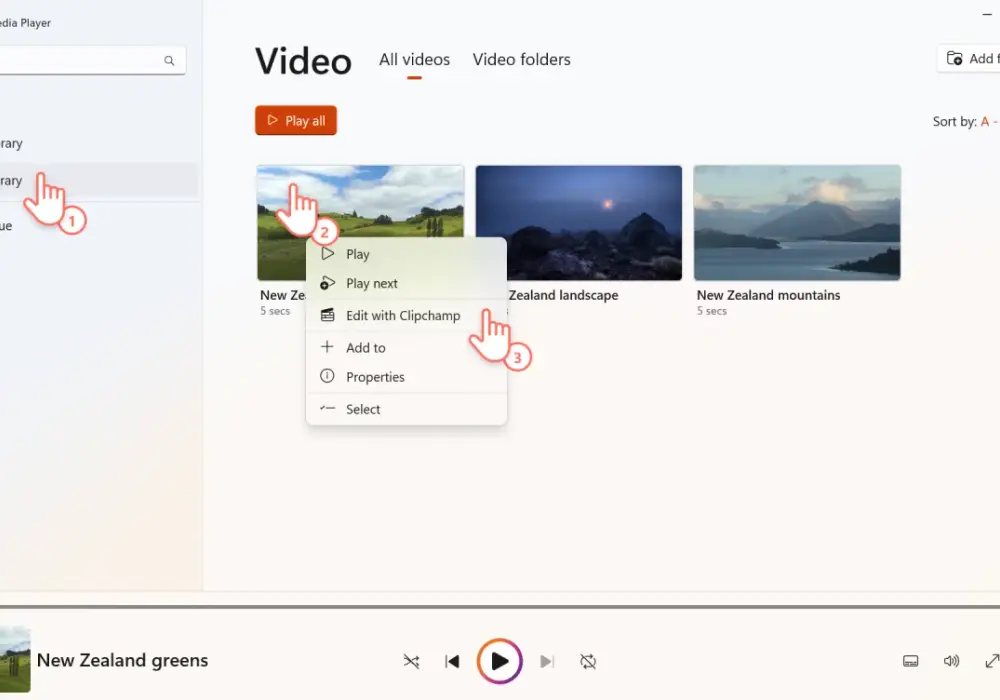Click the Clipchamp clapperboard icon
1000x700 pixels.
(327, 315)
